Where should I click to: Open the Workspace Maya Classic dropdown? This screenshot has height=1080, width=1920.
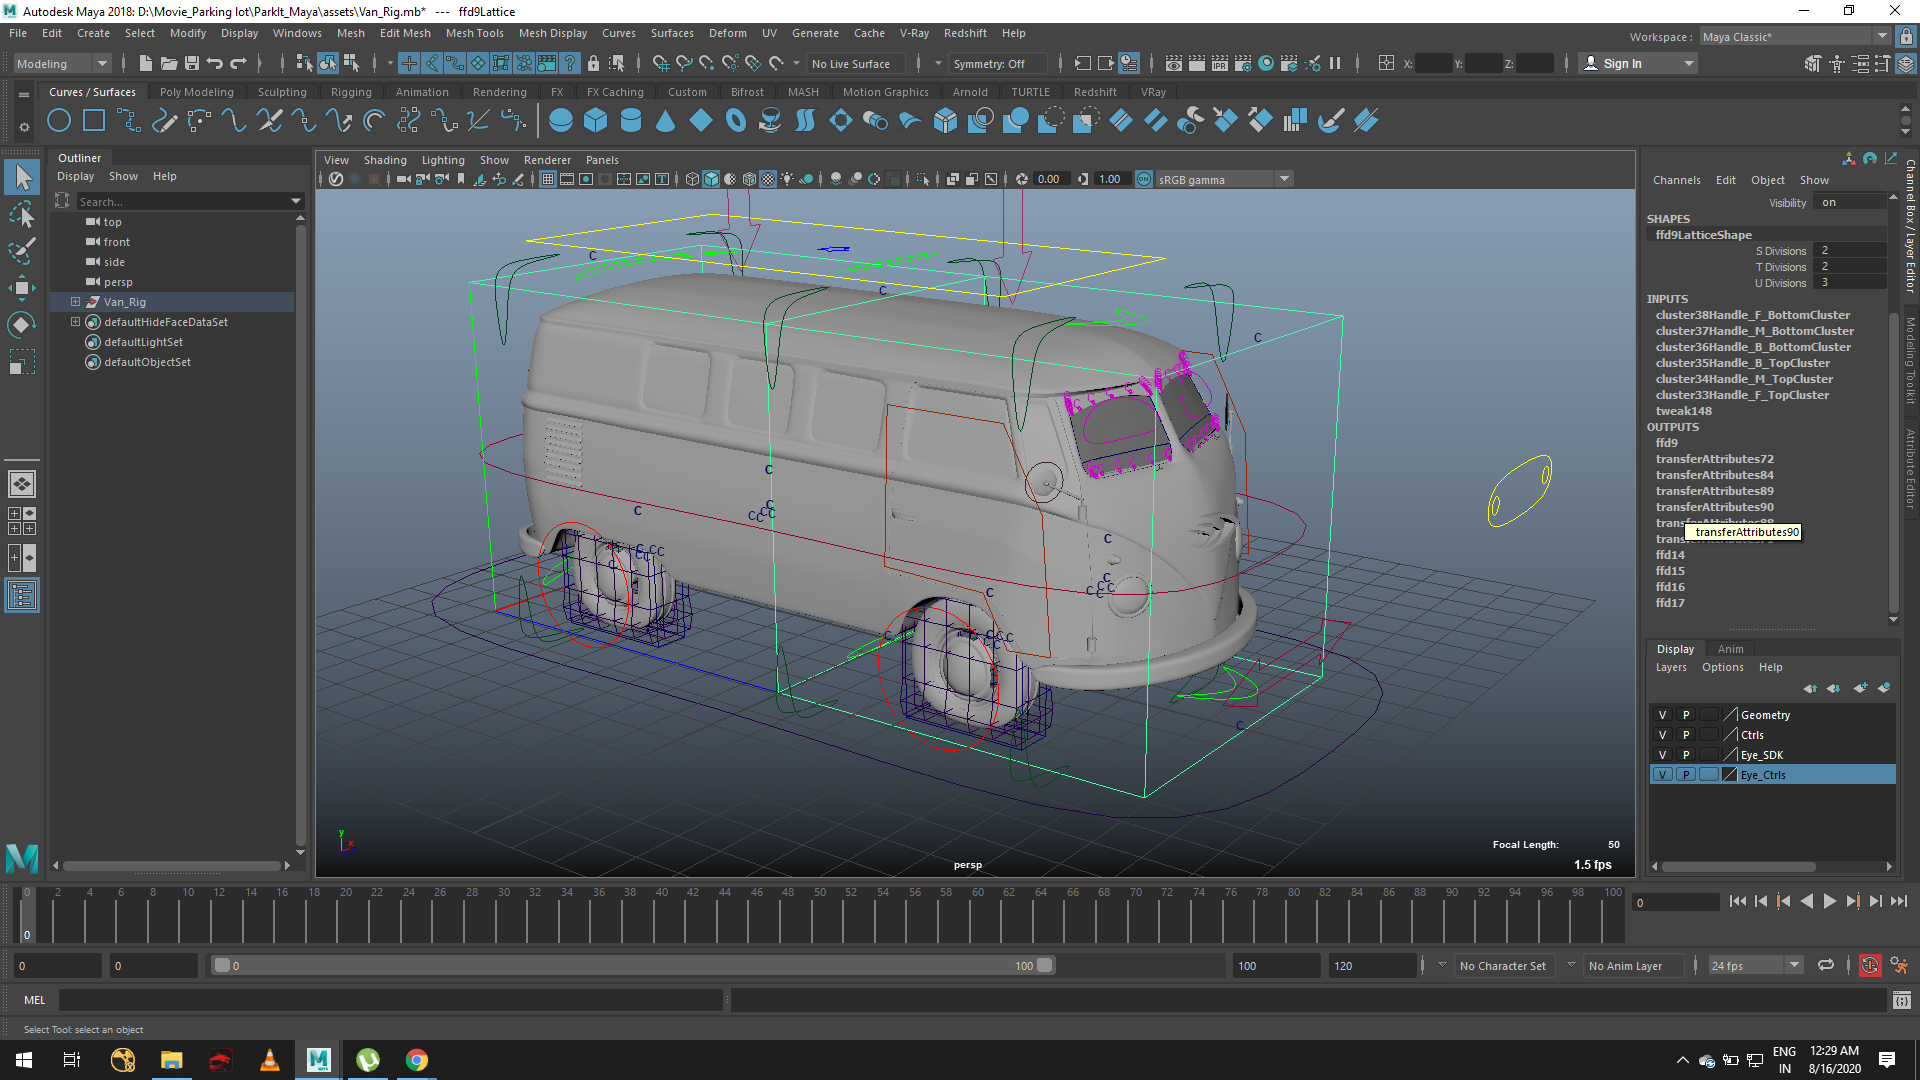[1795, 36]
